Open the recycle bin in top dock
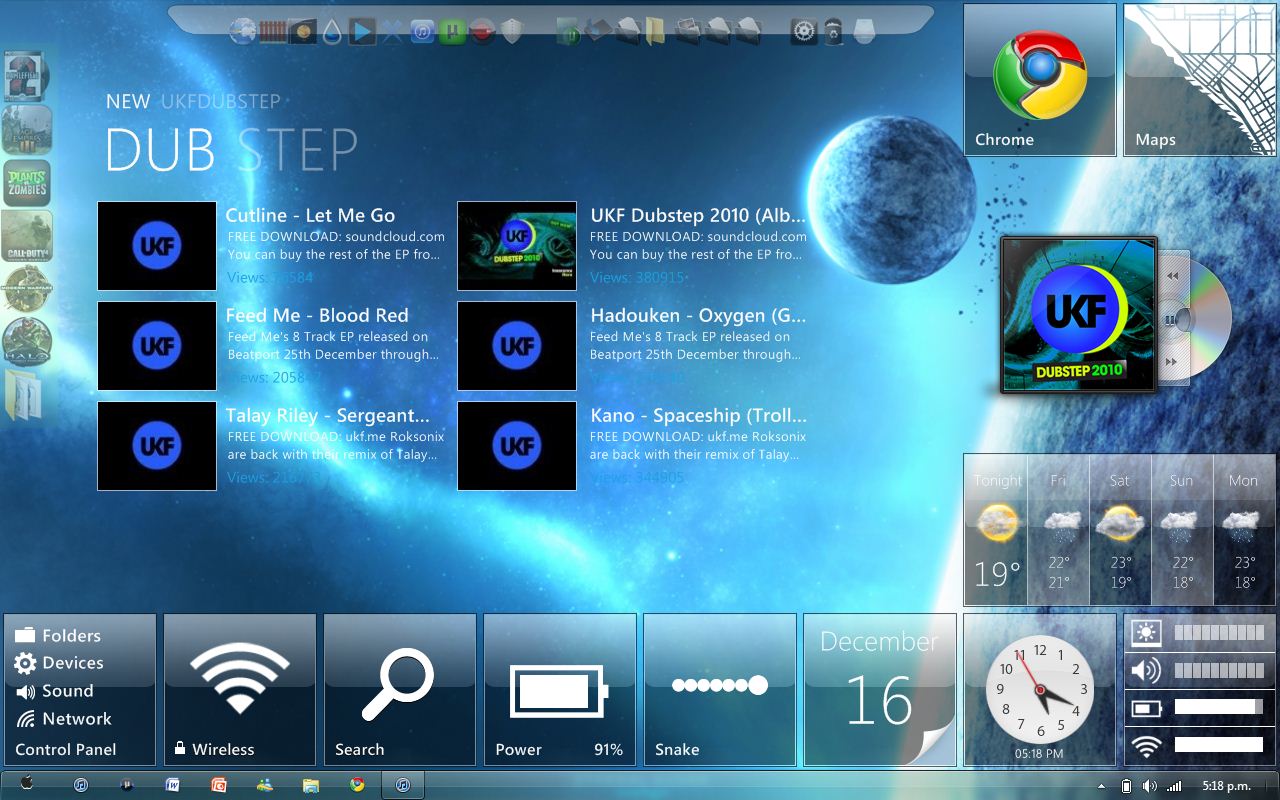The width and height of the screenshot is (1280, 800). [834, 32]
